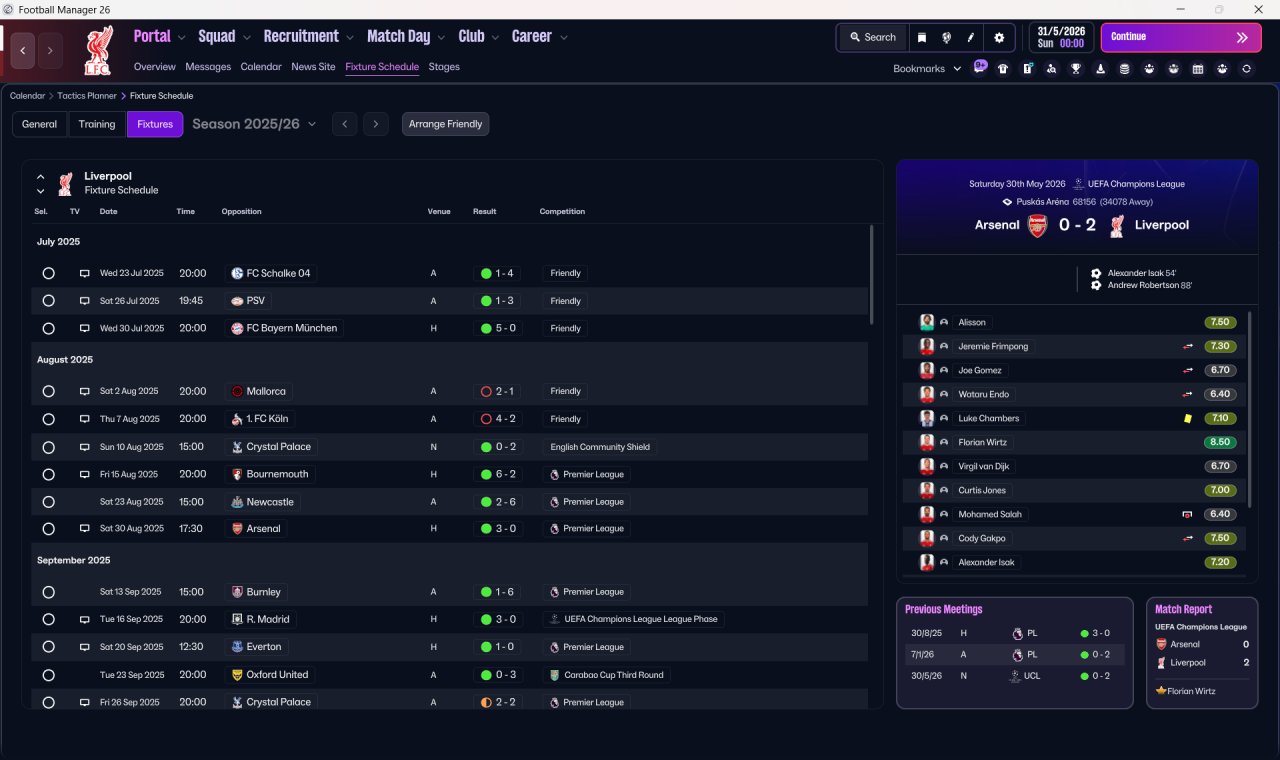Select the PSV fixture radio button

(x=48, y=301)
